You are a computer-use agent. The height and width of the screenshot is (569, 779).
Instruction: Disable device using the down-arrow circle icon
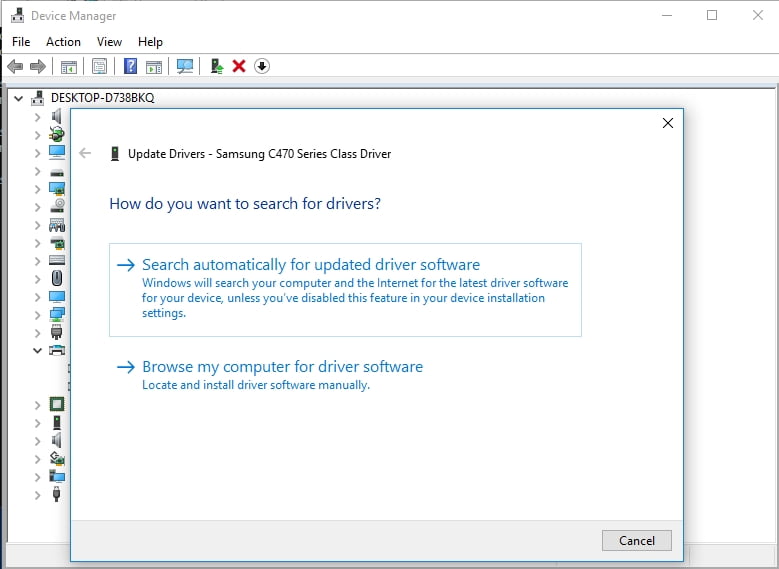click(x=262, y=66)
